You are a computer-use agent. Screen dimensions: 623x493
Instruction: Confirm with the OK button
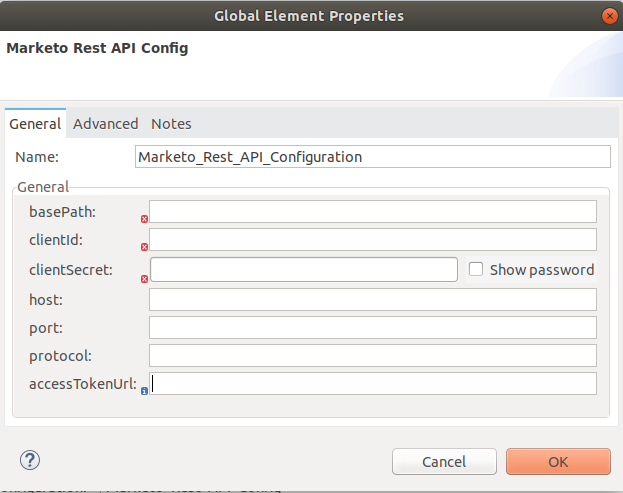[x=558, y=461]
